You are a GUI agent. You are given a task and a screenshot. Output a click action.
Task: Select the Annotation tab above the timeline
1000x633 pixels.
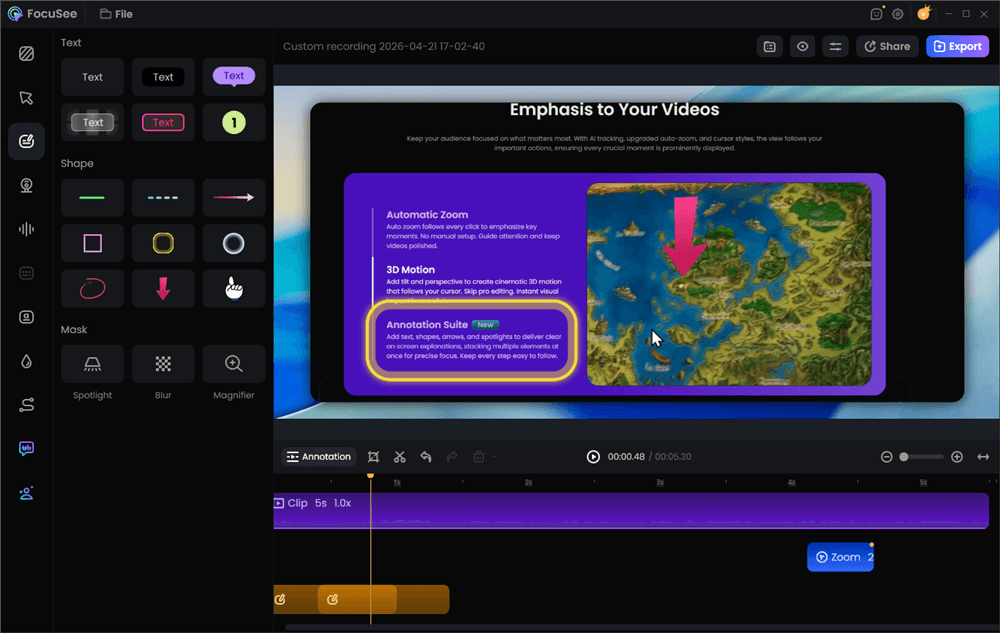click(318, 456)
